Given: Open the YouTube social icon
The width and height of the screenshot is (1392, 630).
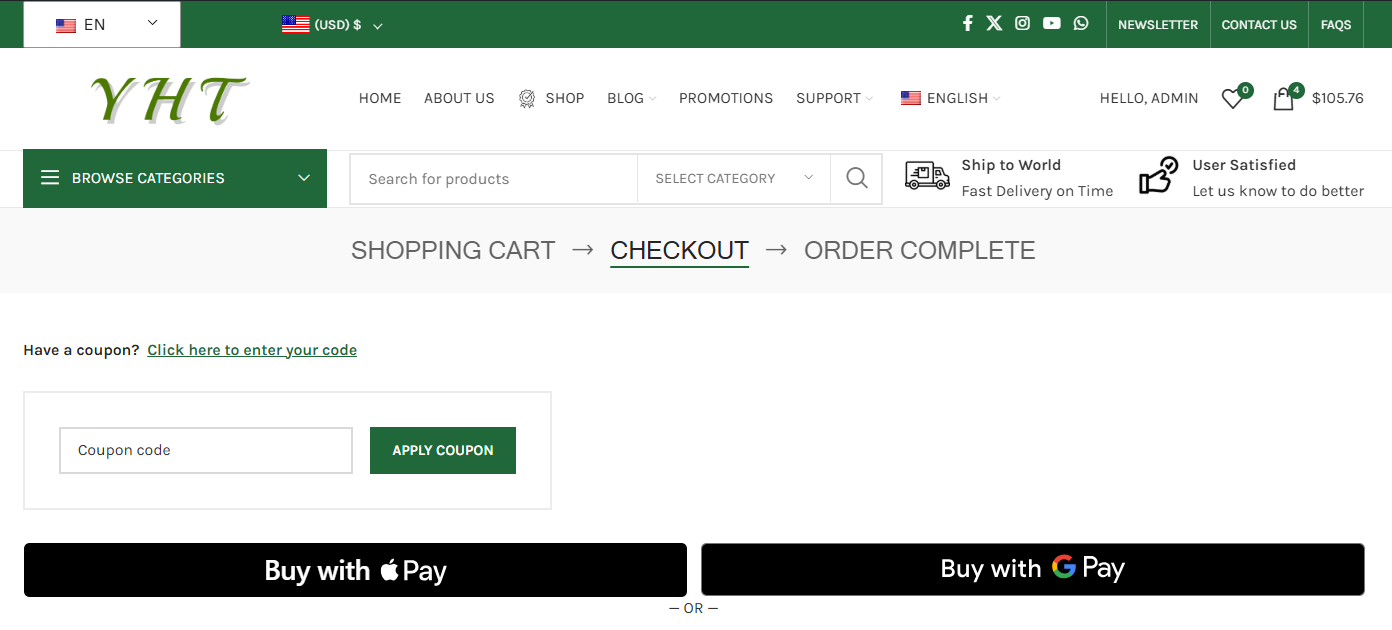Looking at the screenshot, I should tap(1051, 23).
